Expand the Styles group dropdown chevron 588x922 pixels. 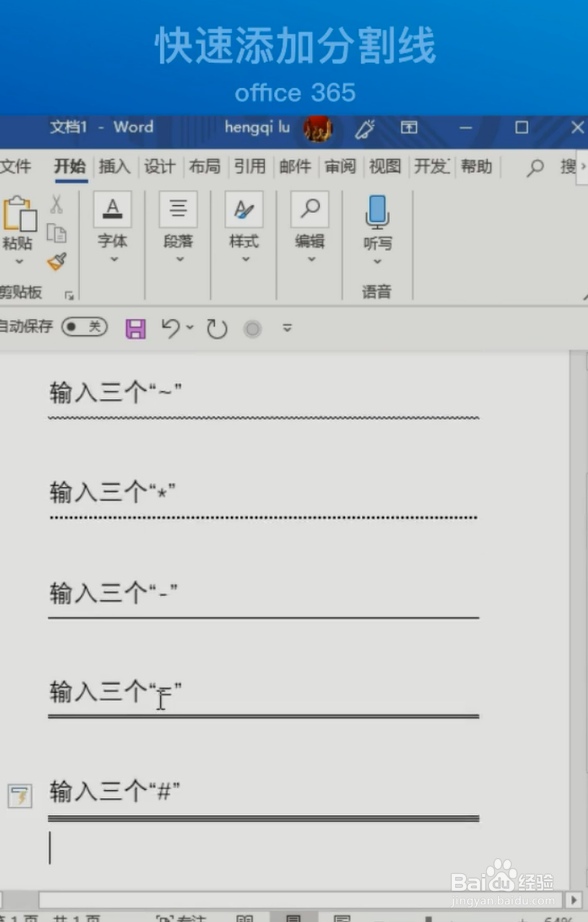[x=246, y=259]
